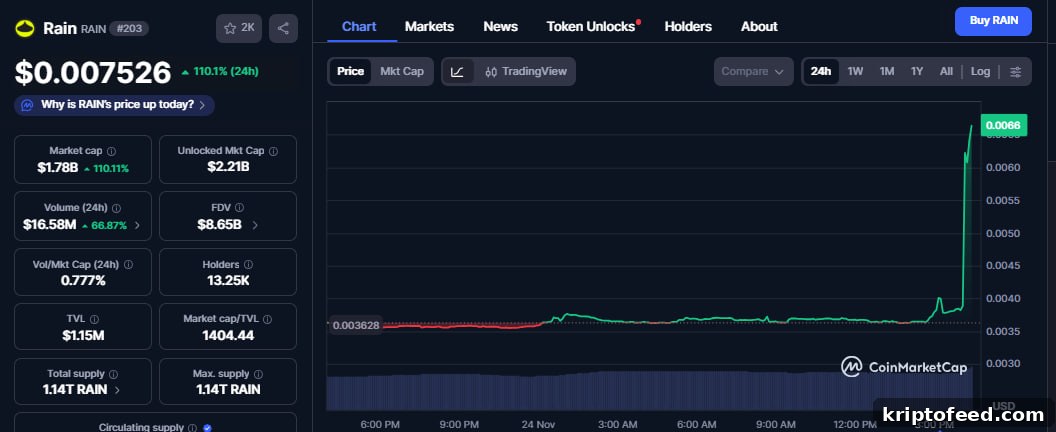The width and height of the screenshot is (1056, 432).
Task: Click the 24 Nov date label on the chart axis
Action: point(537,425)
